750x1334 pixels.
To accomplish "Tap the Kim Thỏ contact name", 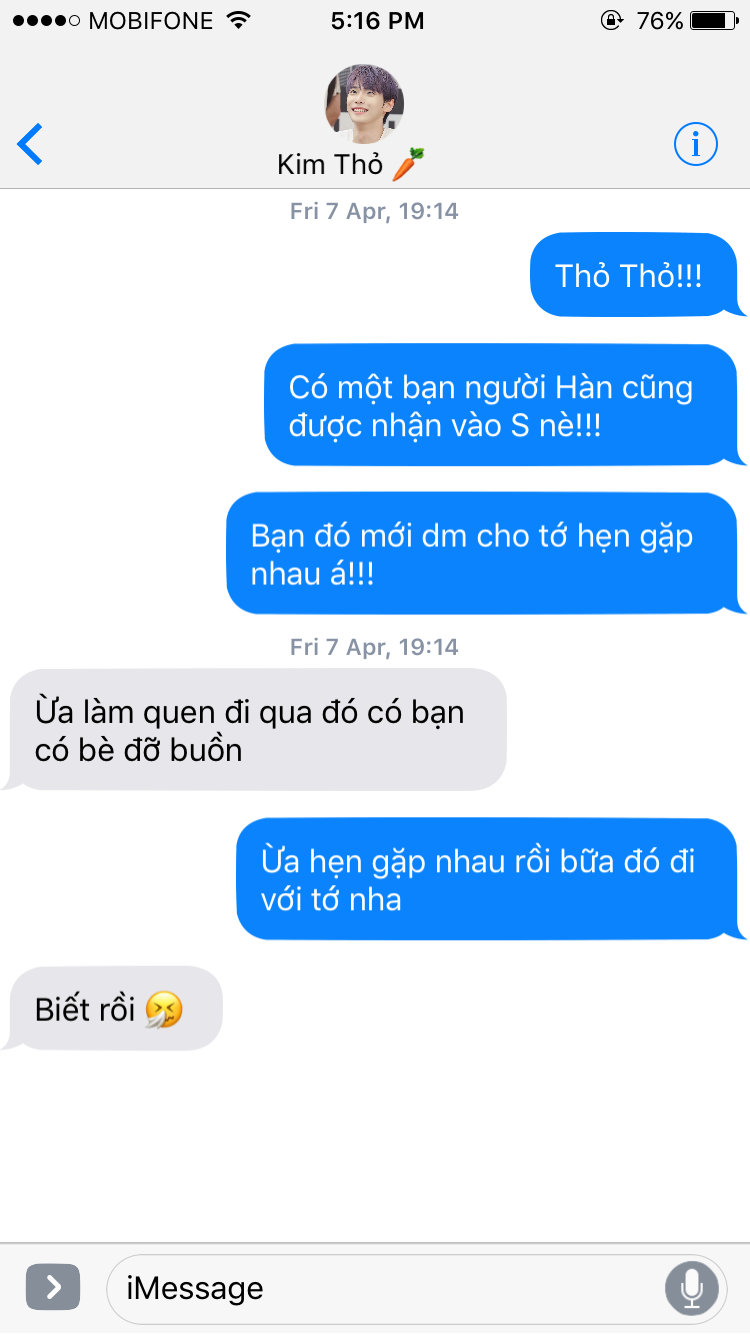I will click(x=330, y=164).
